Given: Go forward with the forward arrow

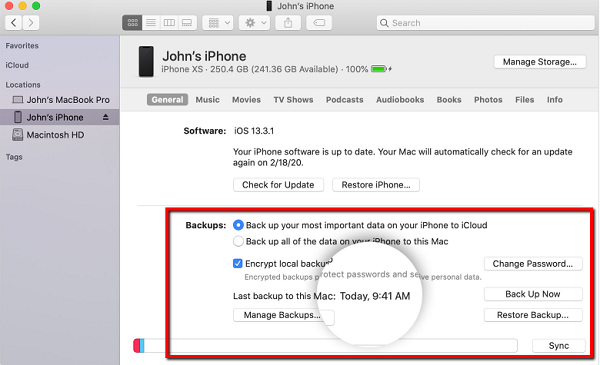Looking at the screenshot, I should tap(31, 23).
